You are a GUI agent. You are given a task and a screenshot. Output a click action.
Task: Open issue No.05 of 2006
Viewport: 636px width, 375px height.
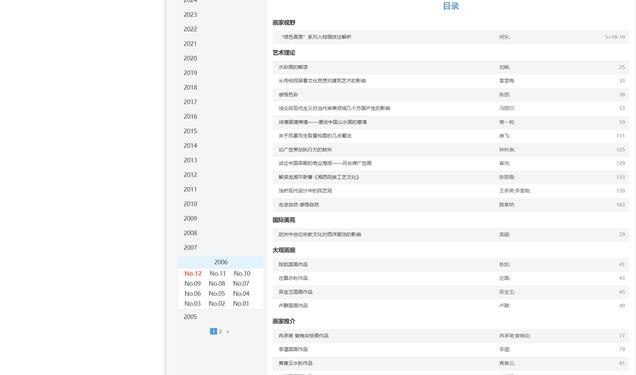click(x=217, y=294)
